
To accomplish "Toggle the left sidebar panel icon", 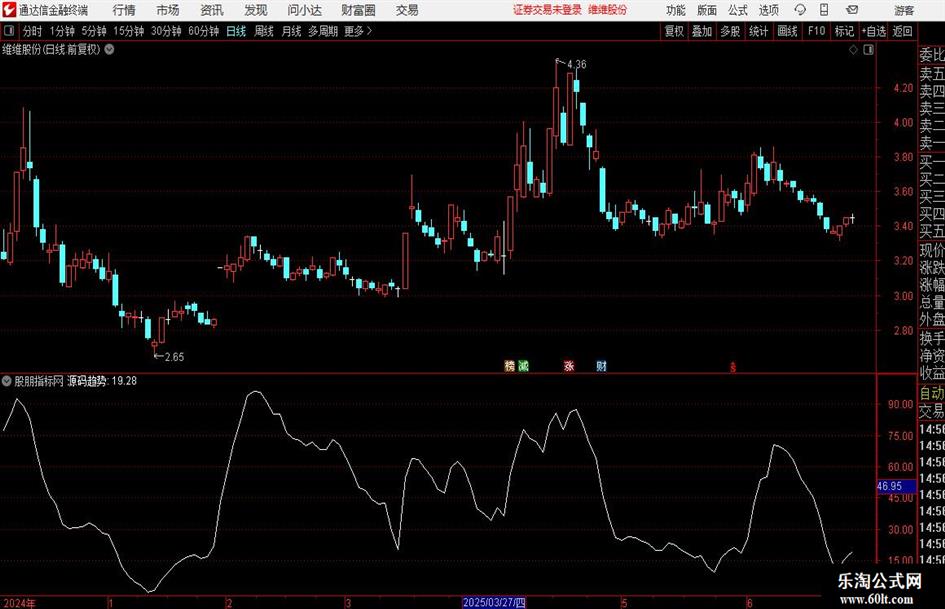I will pos(9,31).
